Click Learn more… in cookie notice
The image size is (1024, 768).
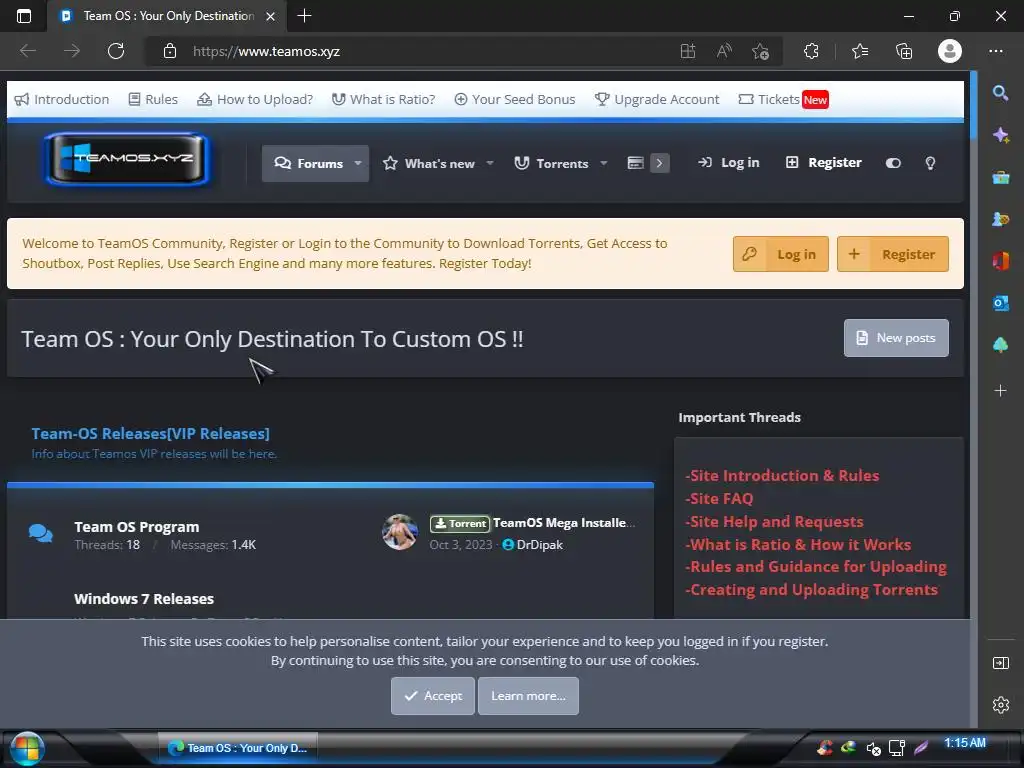click(x=528, y=696)
